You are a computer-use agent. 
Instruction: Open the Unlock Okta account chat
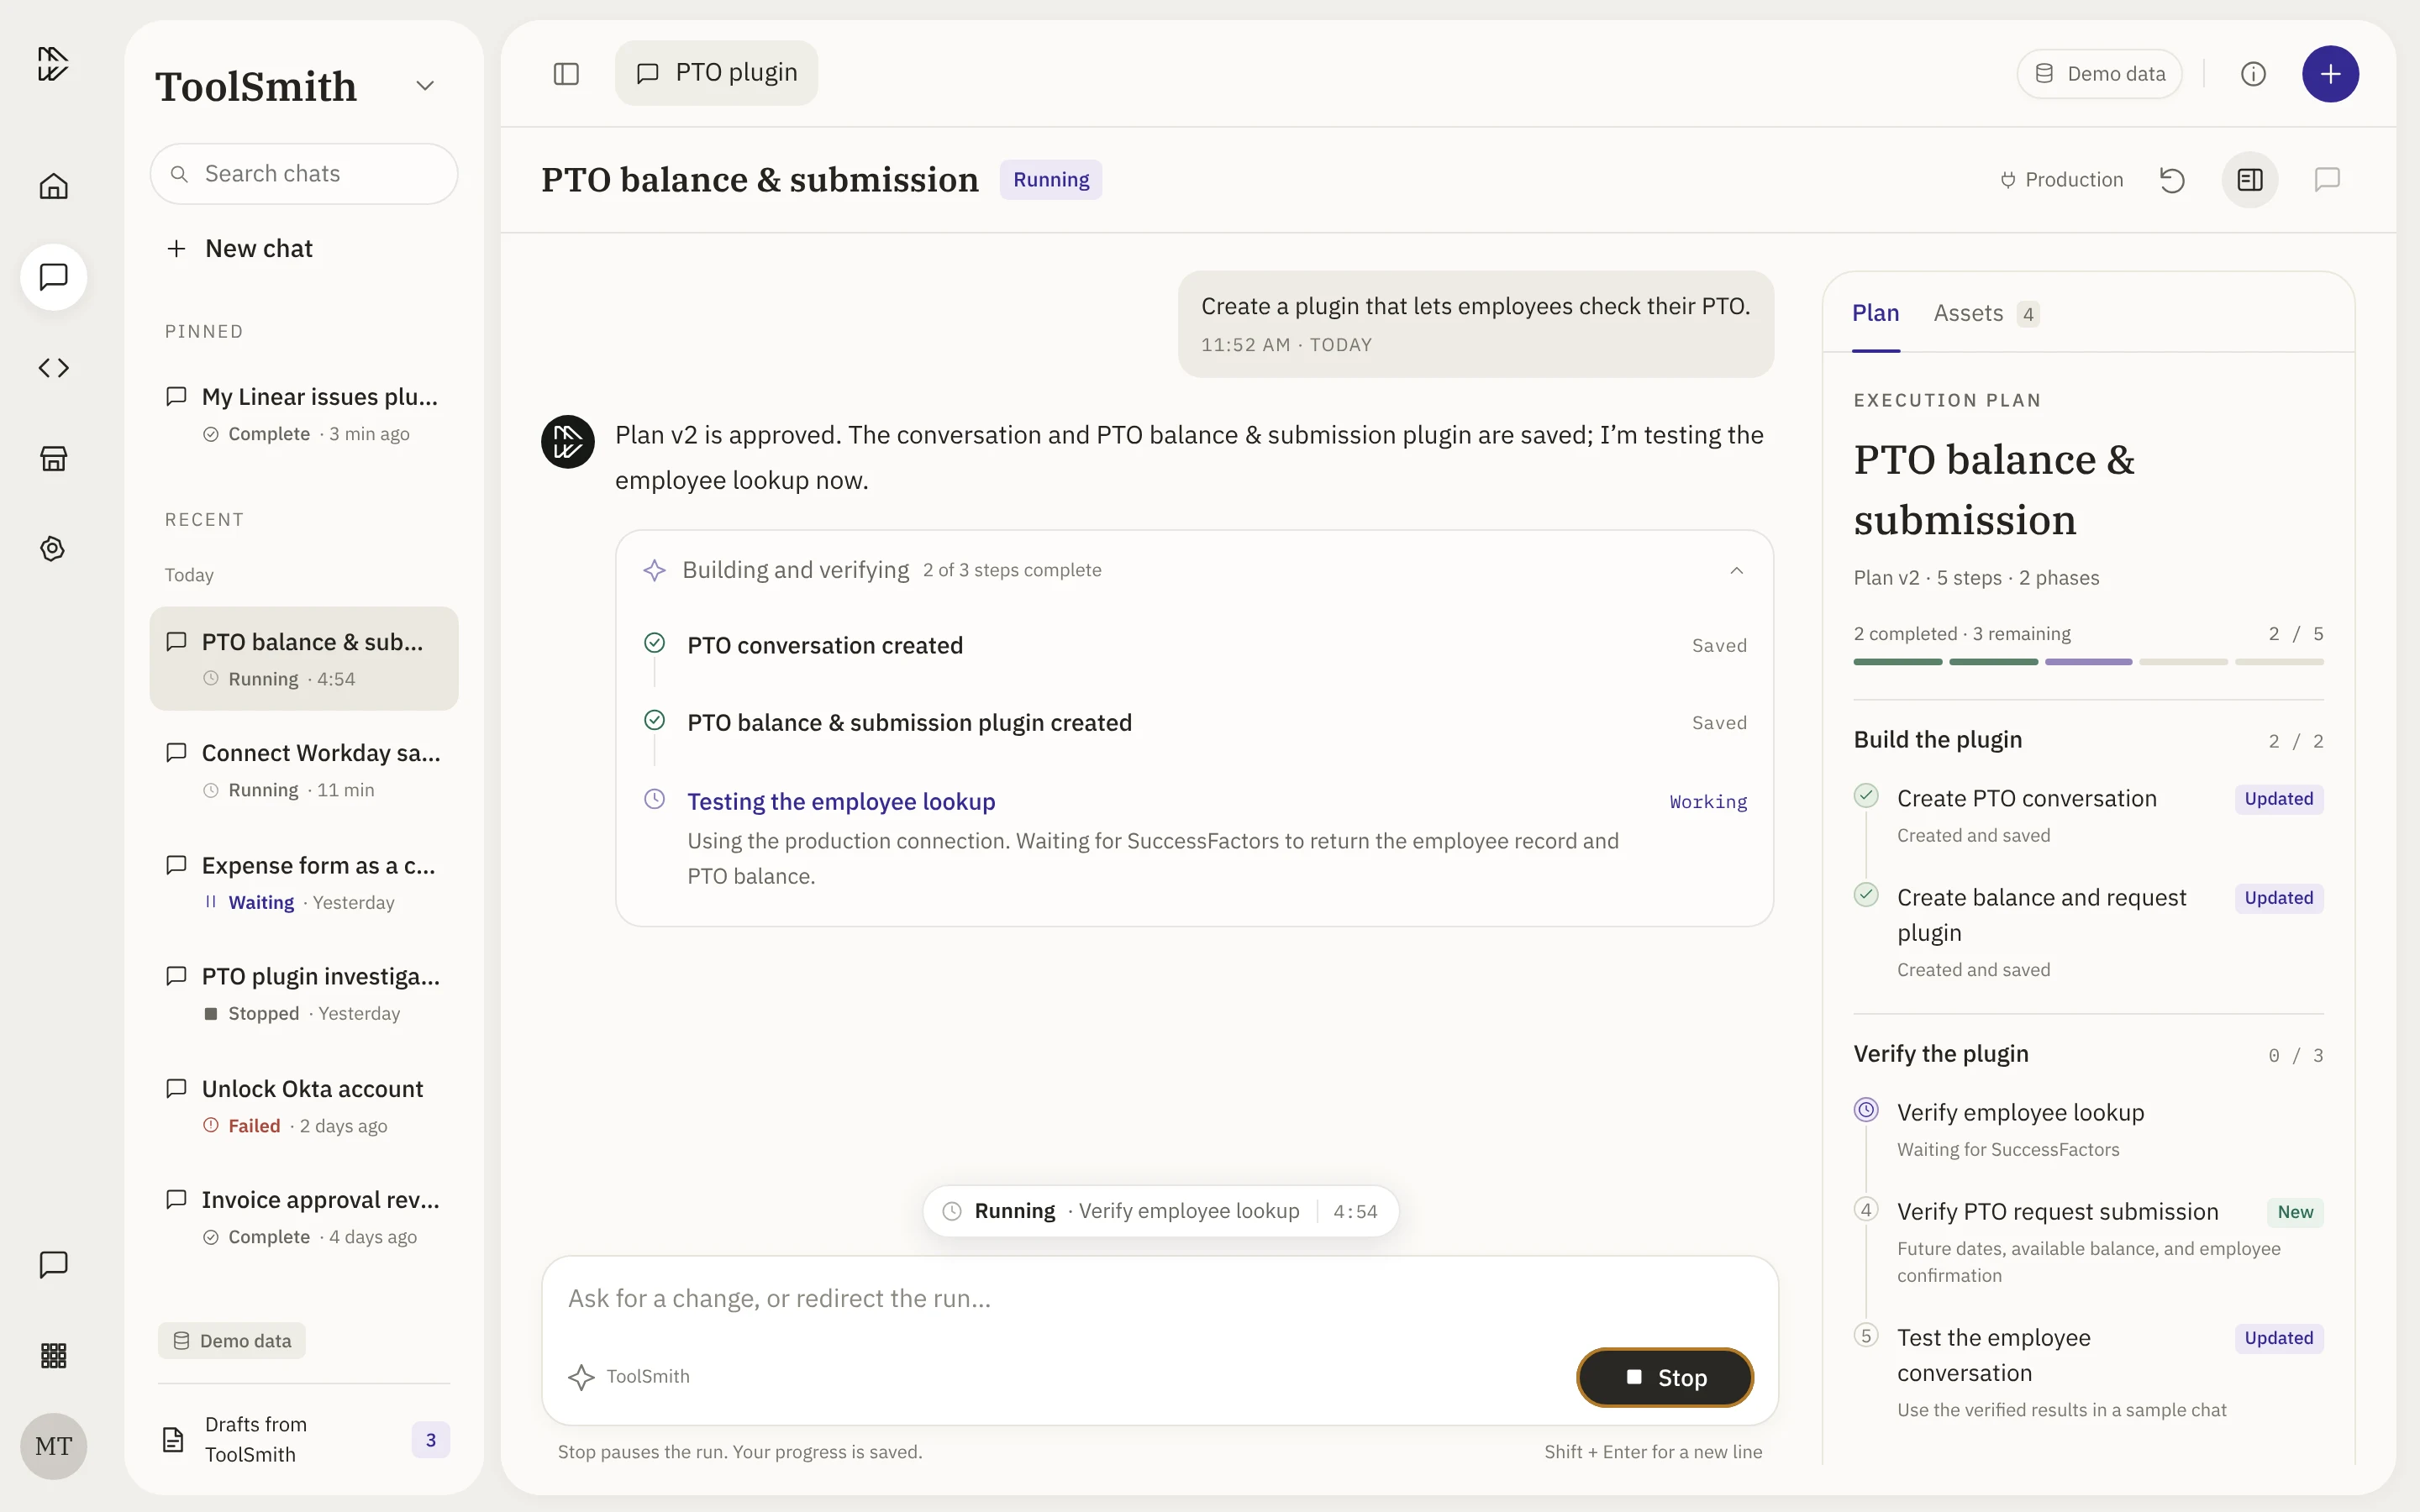pyautogui.click(x=303, y=1106)
